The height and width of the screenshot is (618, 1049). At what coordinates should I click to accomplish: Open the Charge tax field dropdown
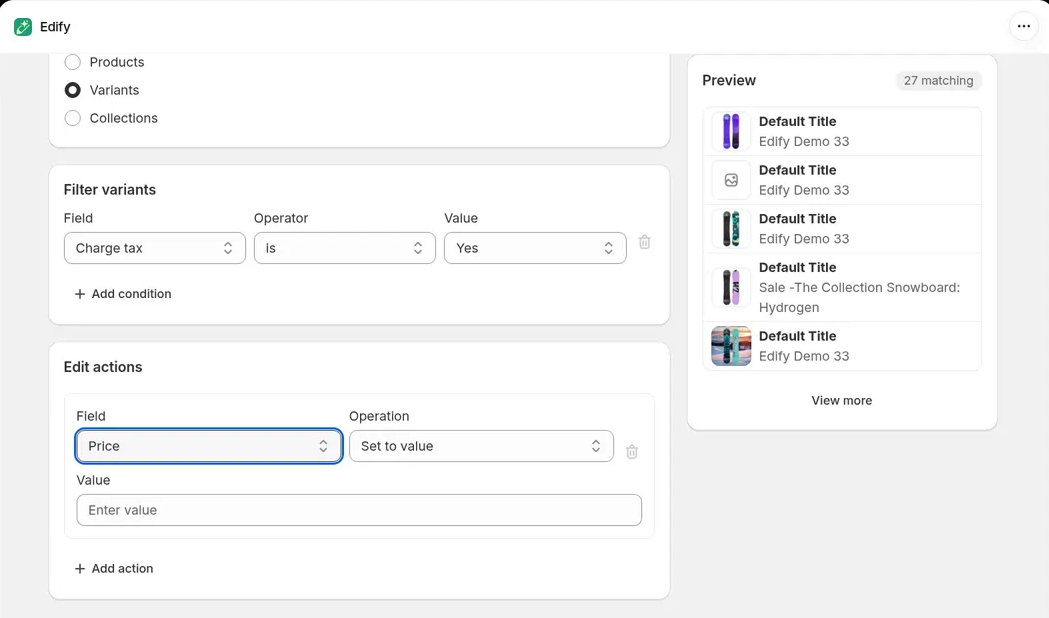pos(155,248)
